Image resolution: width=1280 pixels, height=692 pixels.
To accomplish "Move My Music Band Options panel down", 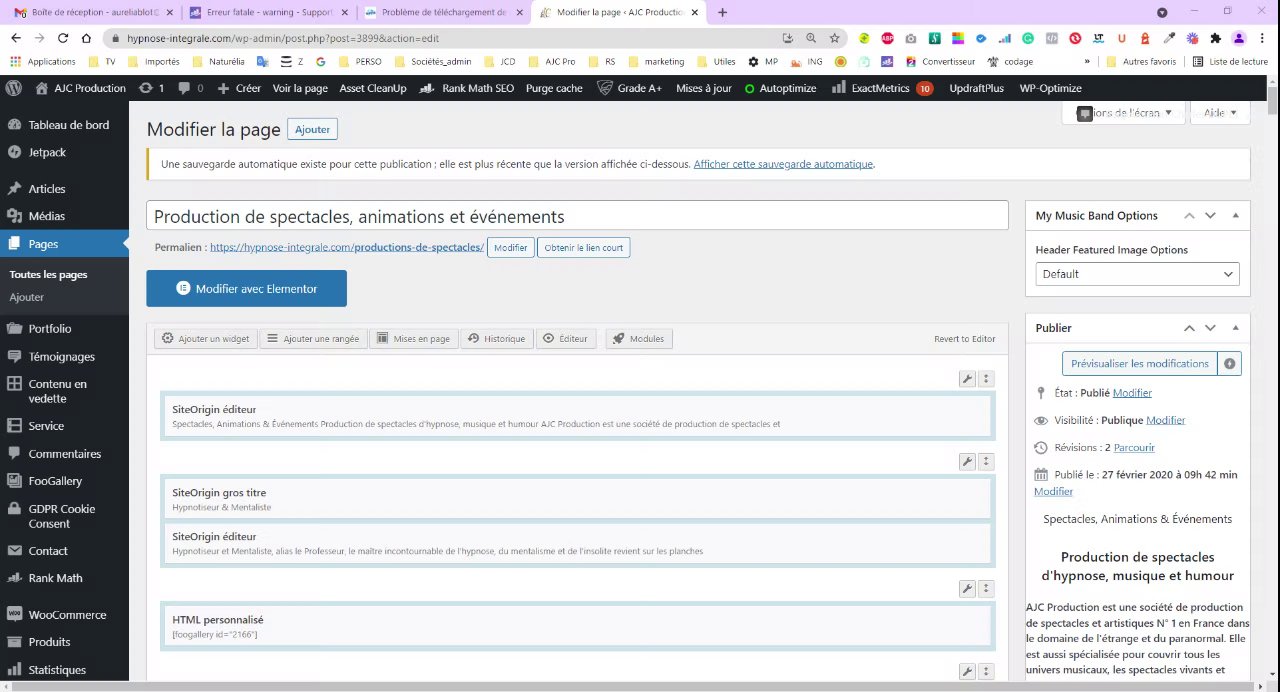I will [1210, 216].
